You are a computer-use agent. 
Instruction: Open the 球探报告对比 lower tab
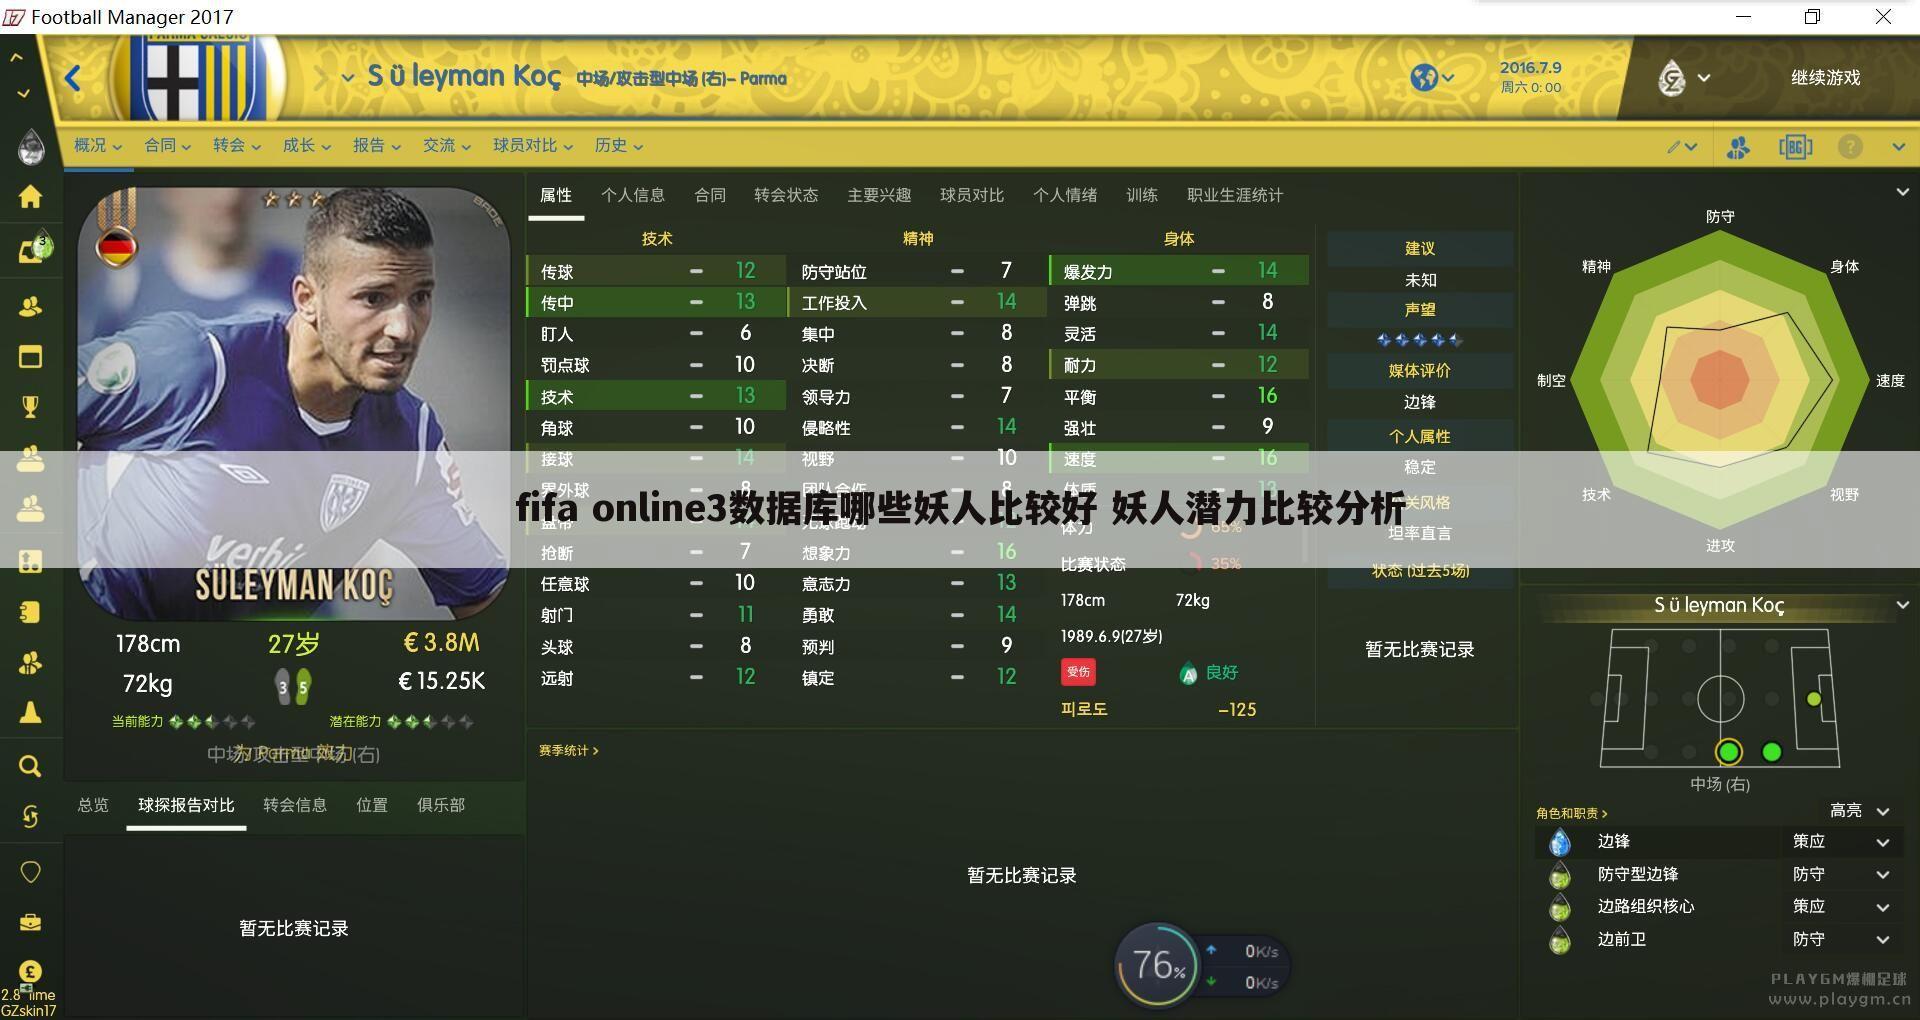point(186,806)
